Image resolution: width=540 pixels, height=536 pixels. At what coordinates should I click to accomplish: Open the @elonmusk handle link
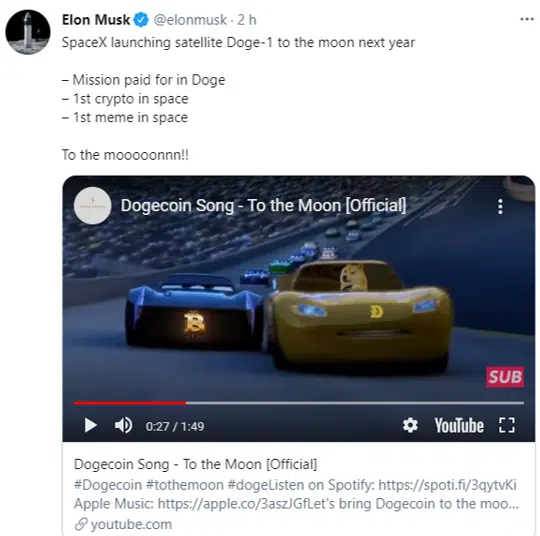coord(190,20)
